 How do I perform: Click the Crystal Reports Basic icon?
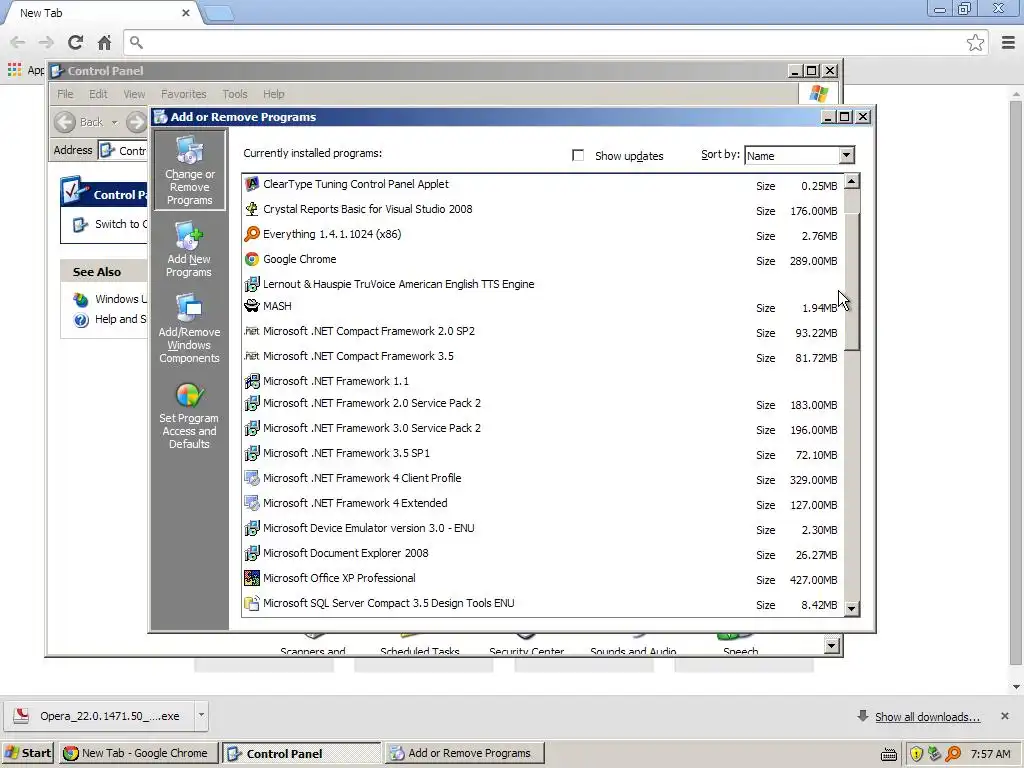[251, 209]
